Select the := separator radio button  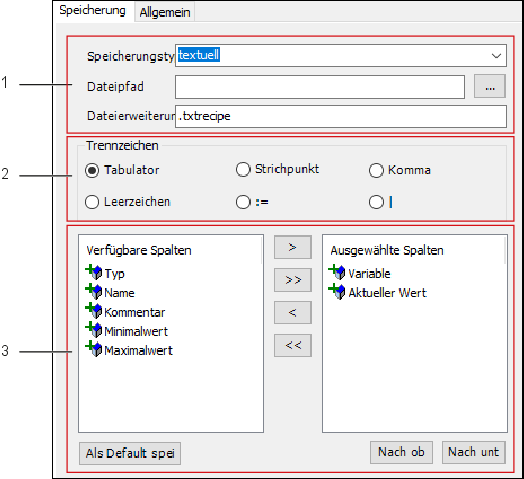[243, 202]
